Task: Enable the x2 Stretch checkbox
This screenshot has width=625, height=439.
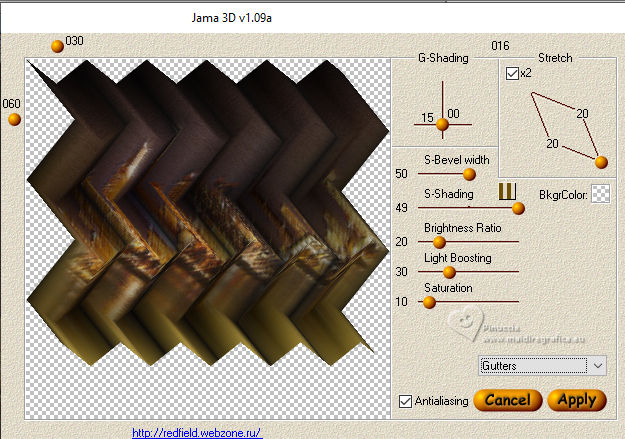Action: pyautogui.click(x=512, y=73)
